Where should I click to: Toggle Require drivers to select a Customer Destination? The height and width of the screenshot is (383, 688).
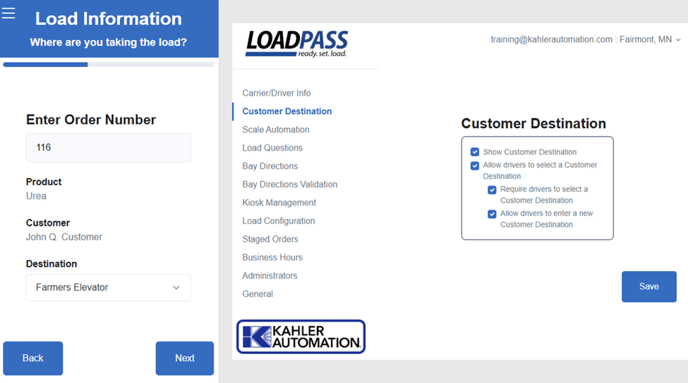pyautogui.click(x=492, y=190)
